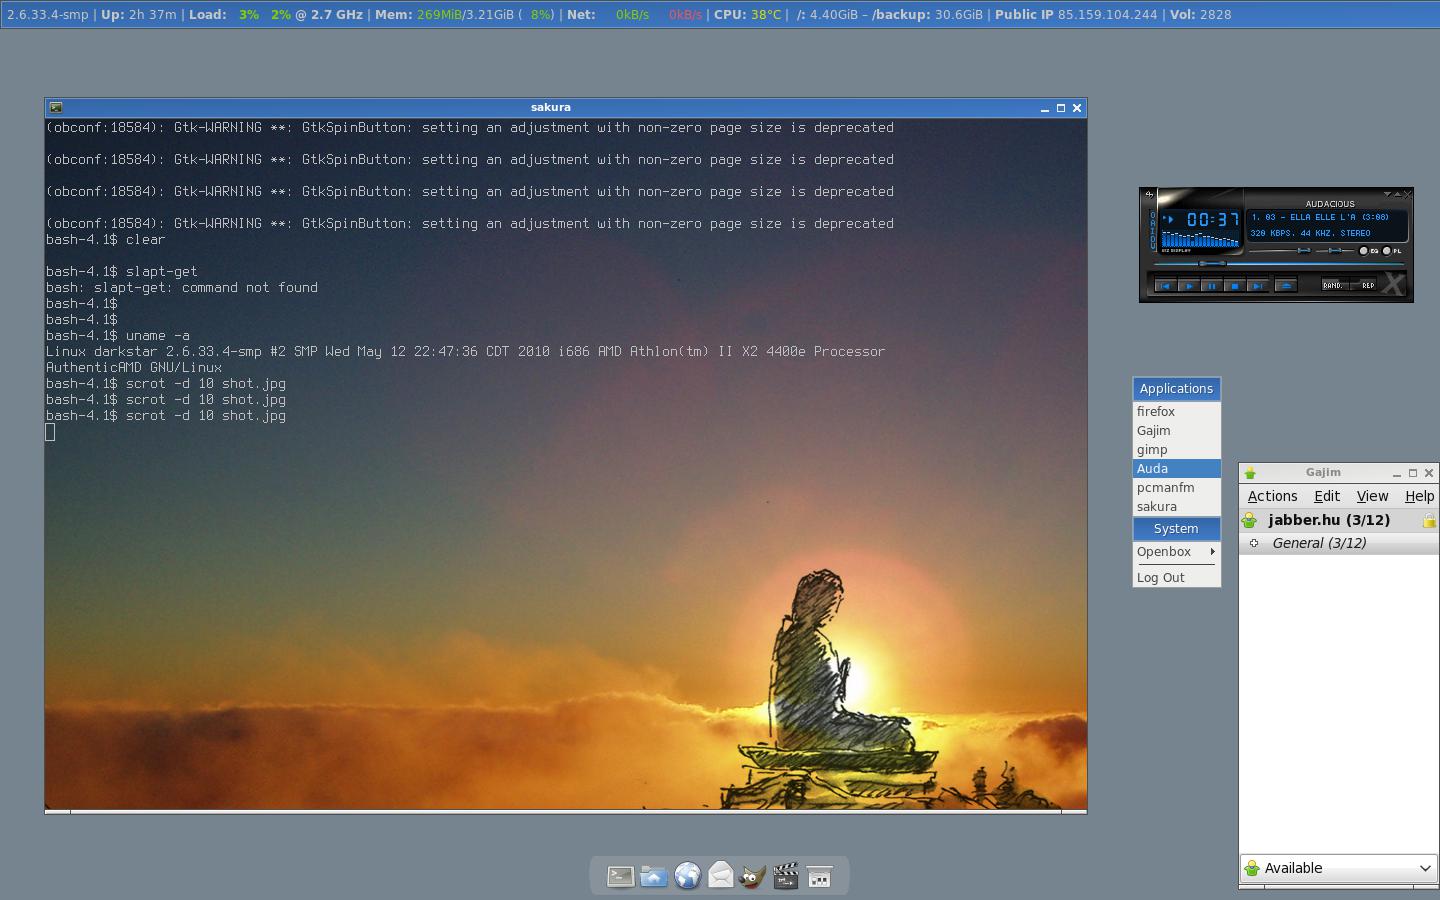Toggle REP repeat in Audacious

point(1363,285)
